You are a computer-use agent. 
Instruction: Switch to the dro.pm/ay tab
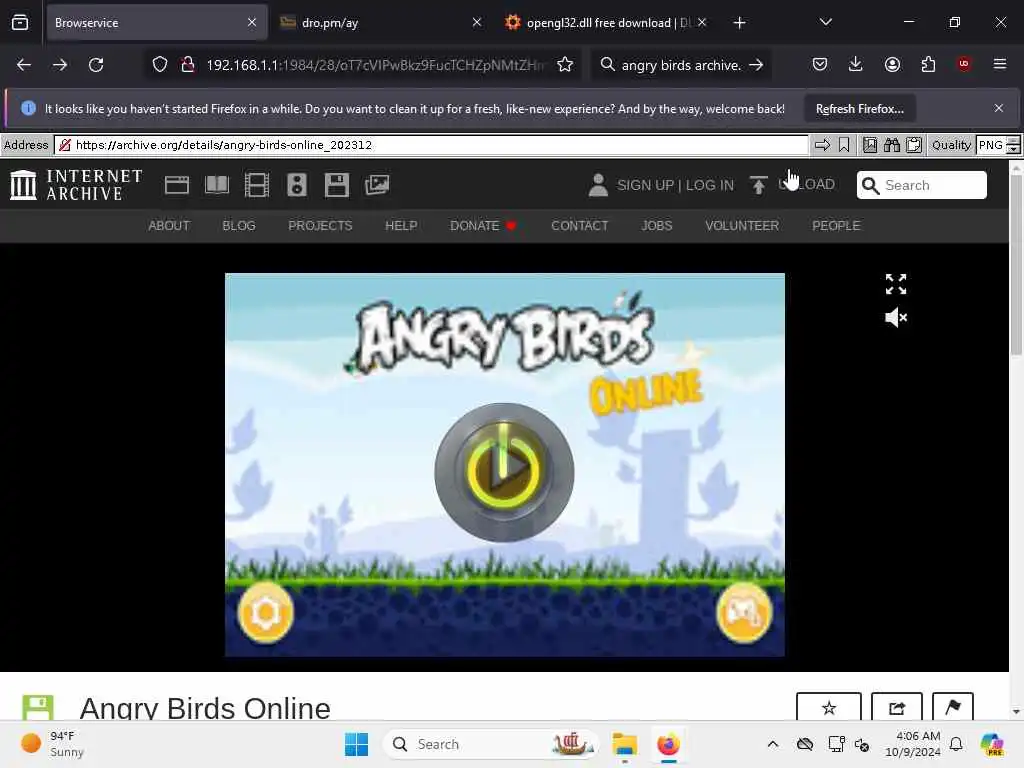pos(381,23)
